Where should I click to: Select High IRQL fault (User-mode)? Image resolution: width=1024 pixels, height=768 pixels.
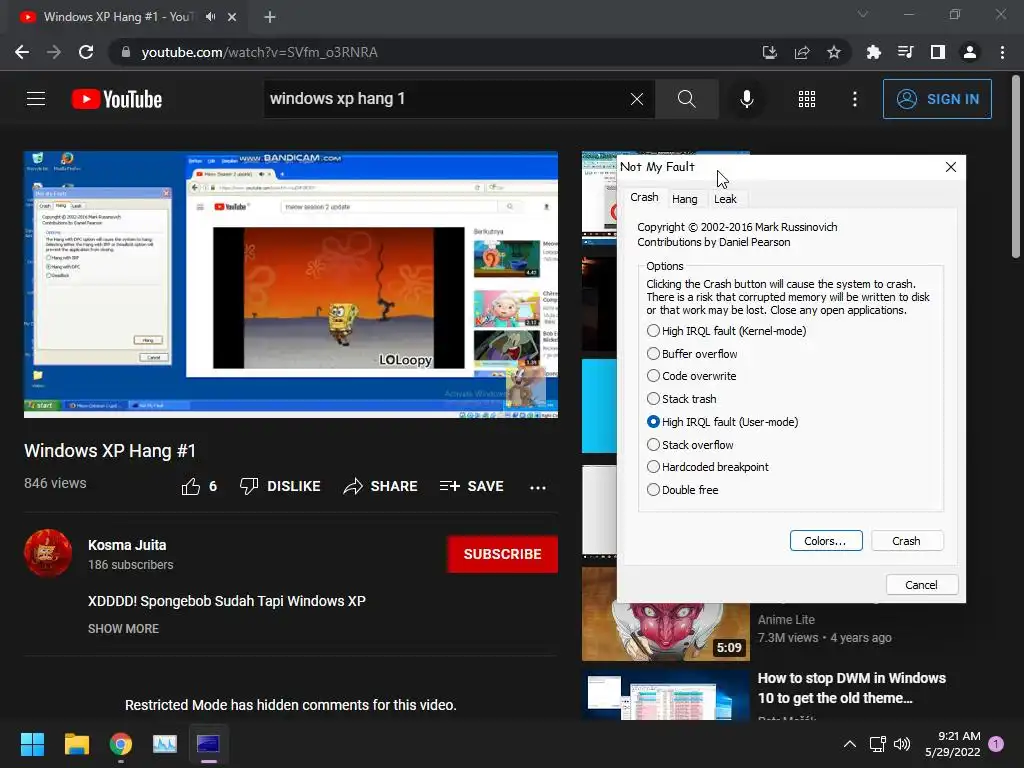722,422
